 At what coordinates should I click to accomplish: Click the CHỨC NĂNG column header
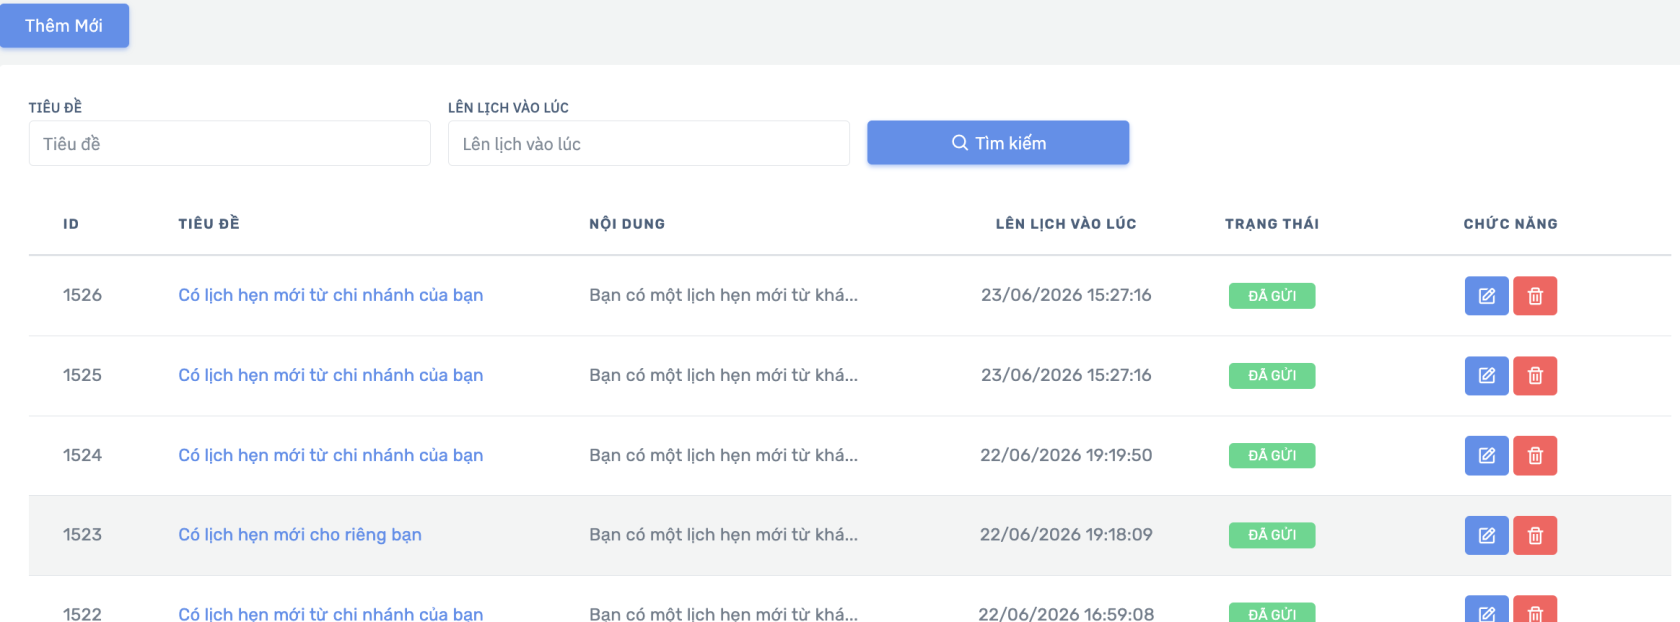point(1511,224)
